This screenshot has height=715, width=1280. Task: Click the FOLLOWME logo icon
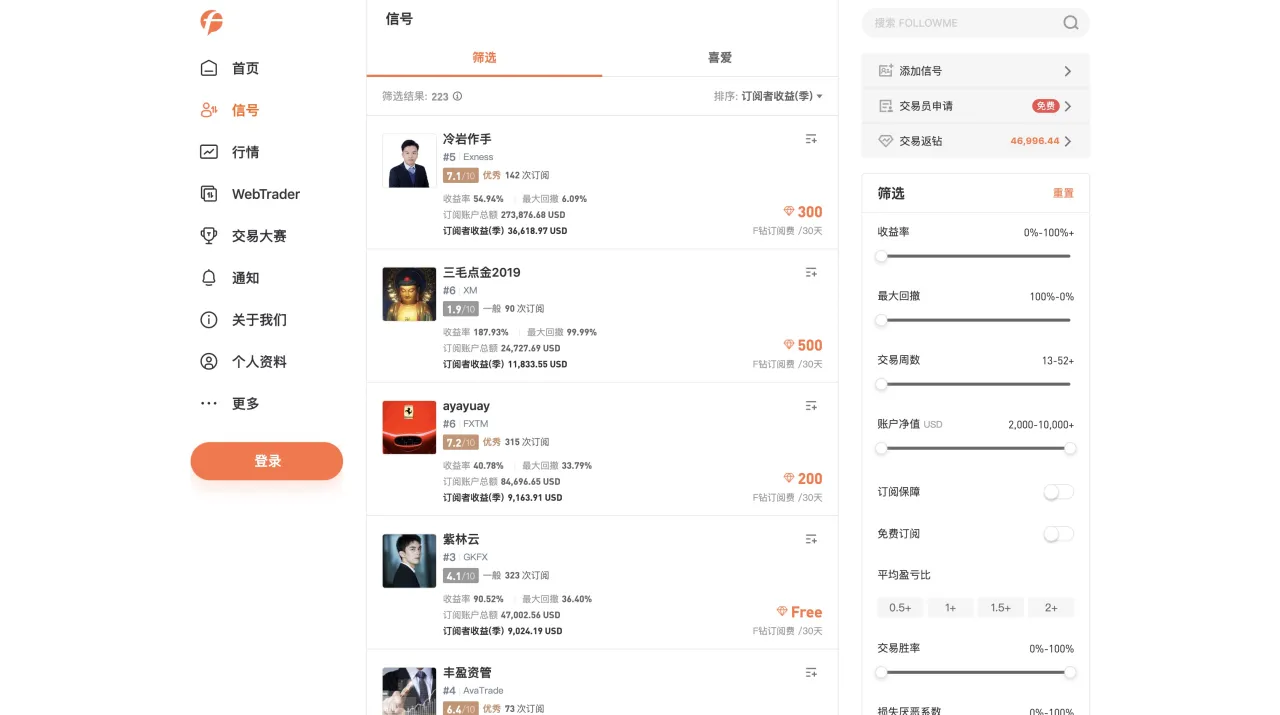(x=211, y=21)
